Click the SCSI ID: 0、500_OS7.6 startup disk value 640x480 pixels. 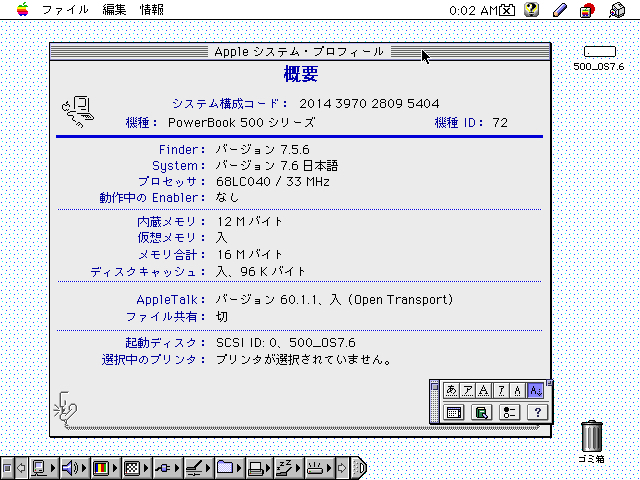[x=286, y=343]
